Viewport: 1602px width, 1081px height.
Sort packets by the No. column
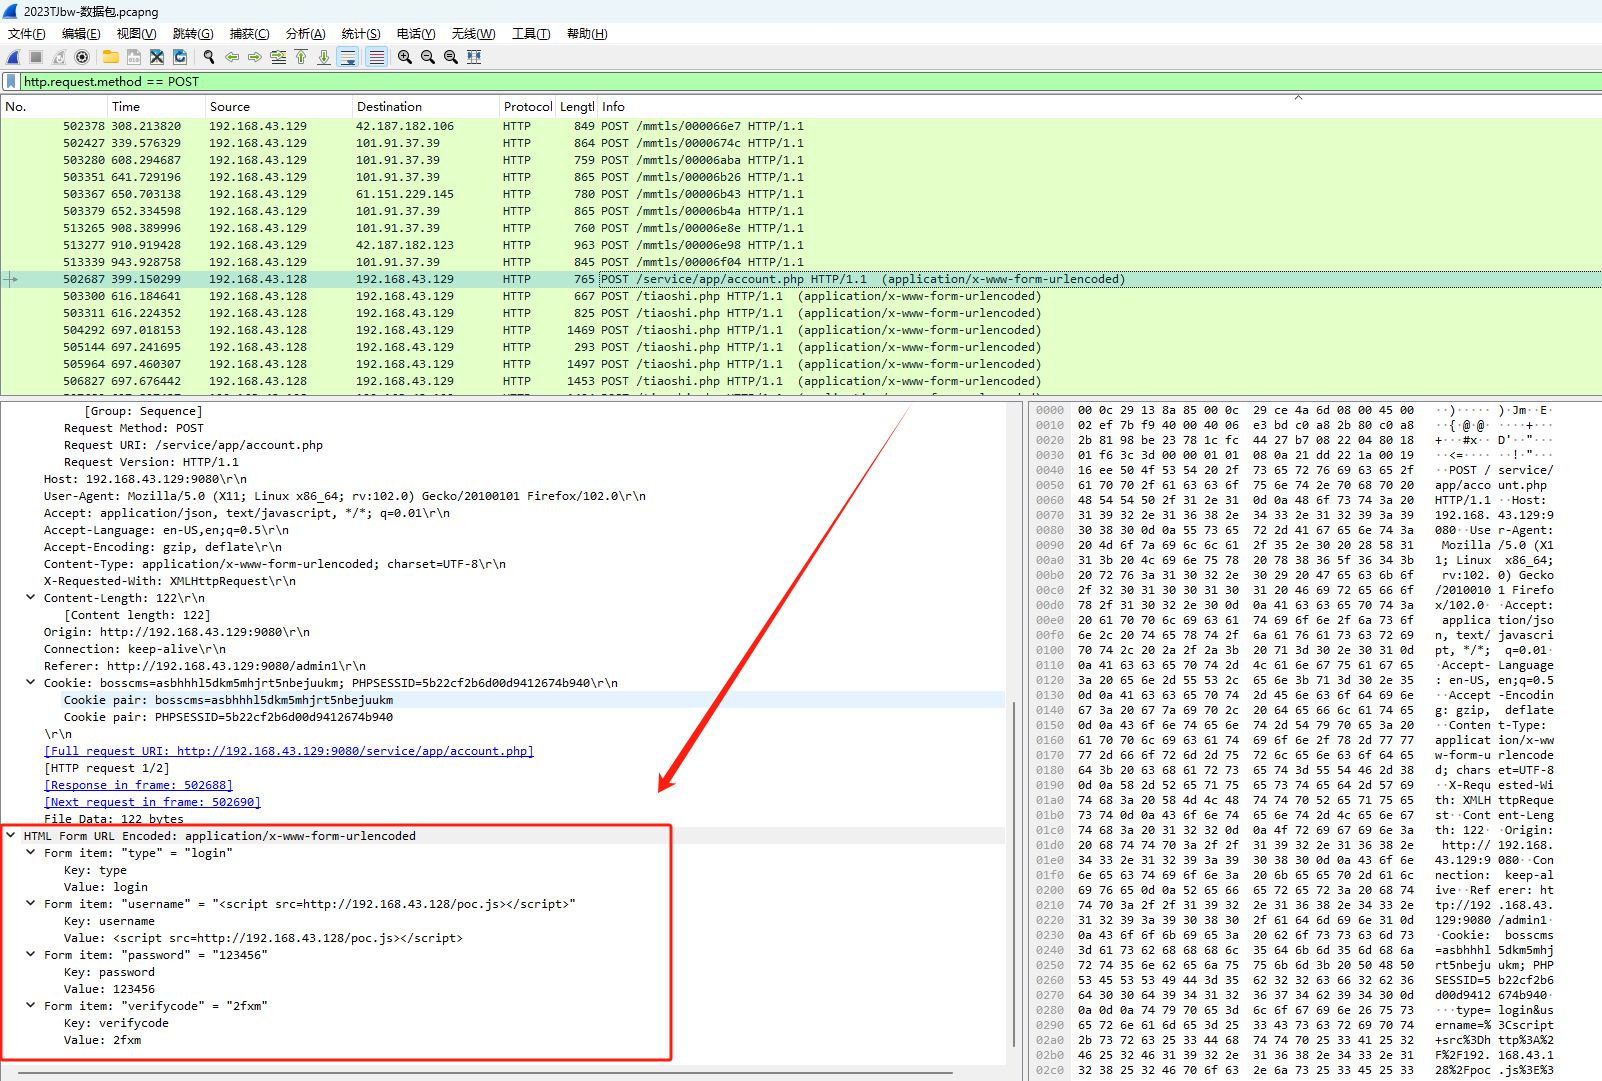click(54, 107)
